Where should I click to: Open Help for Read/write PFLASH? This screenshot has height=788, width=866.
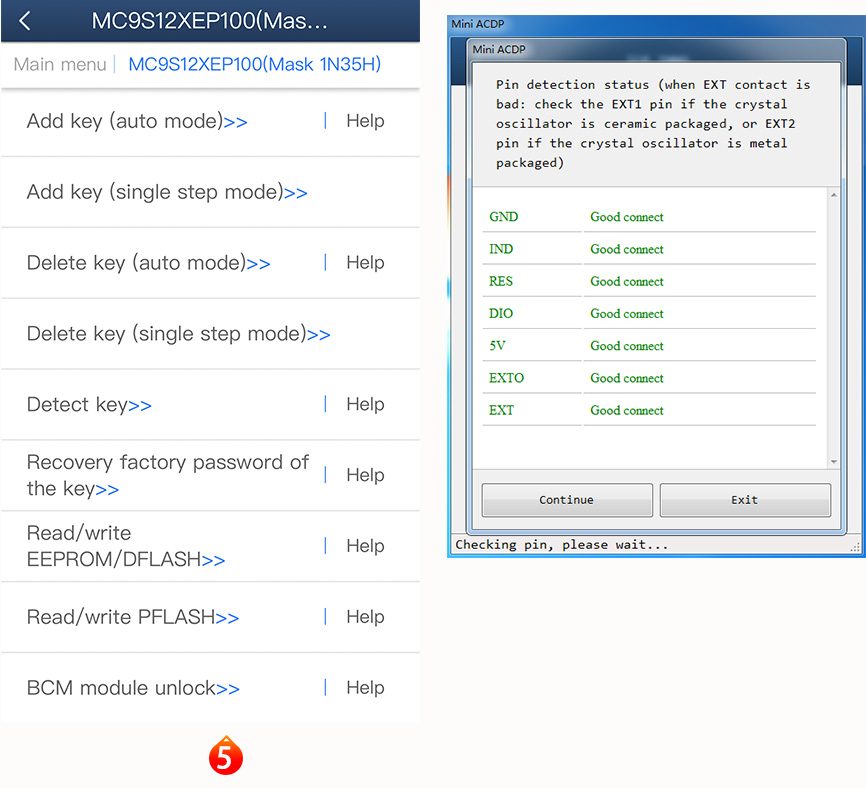(x=365, y=617)
